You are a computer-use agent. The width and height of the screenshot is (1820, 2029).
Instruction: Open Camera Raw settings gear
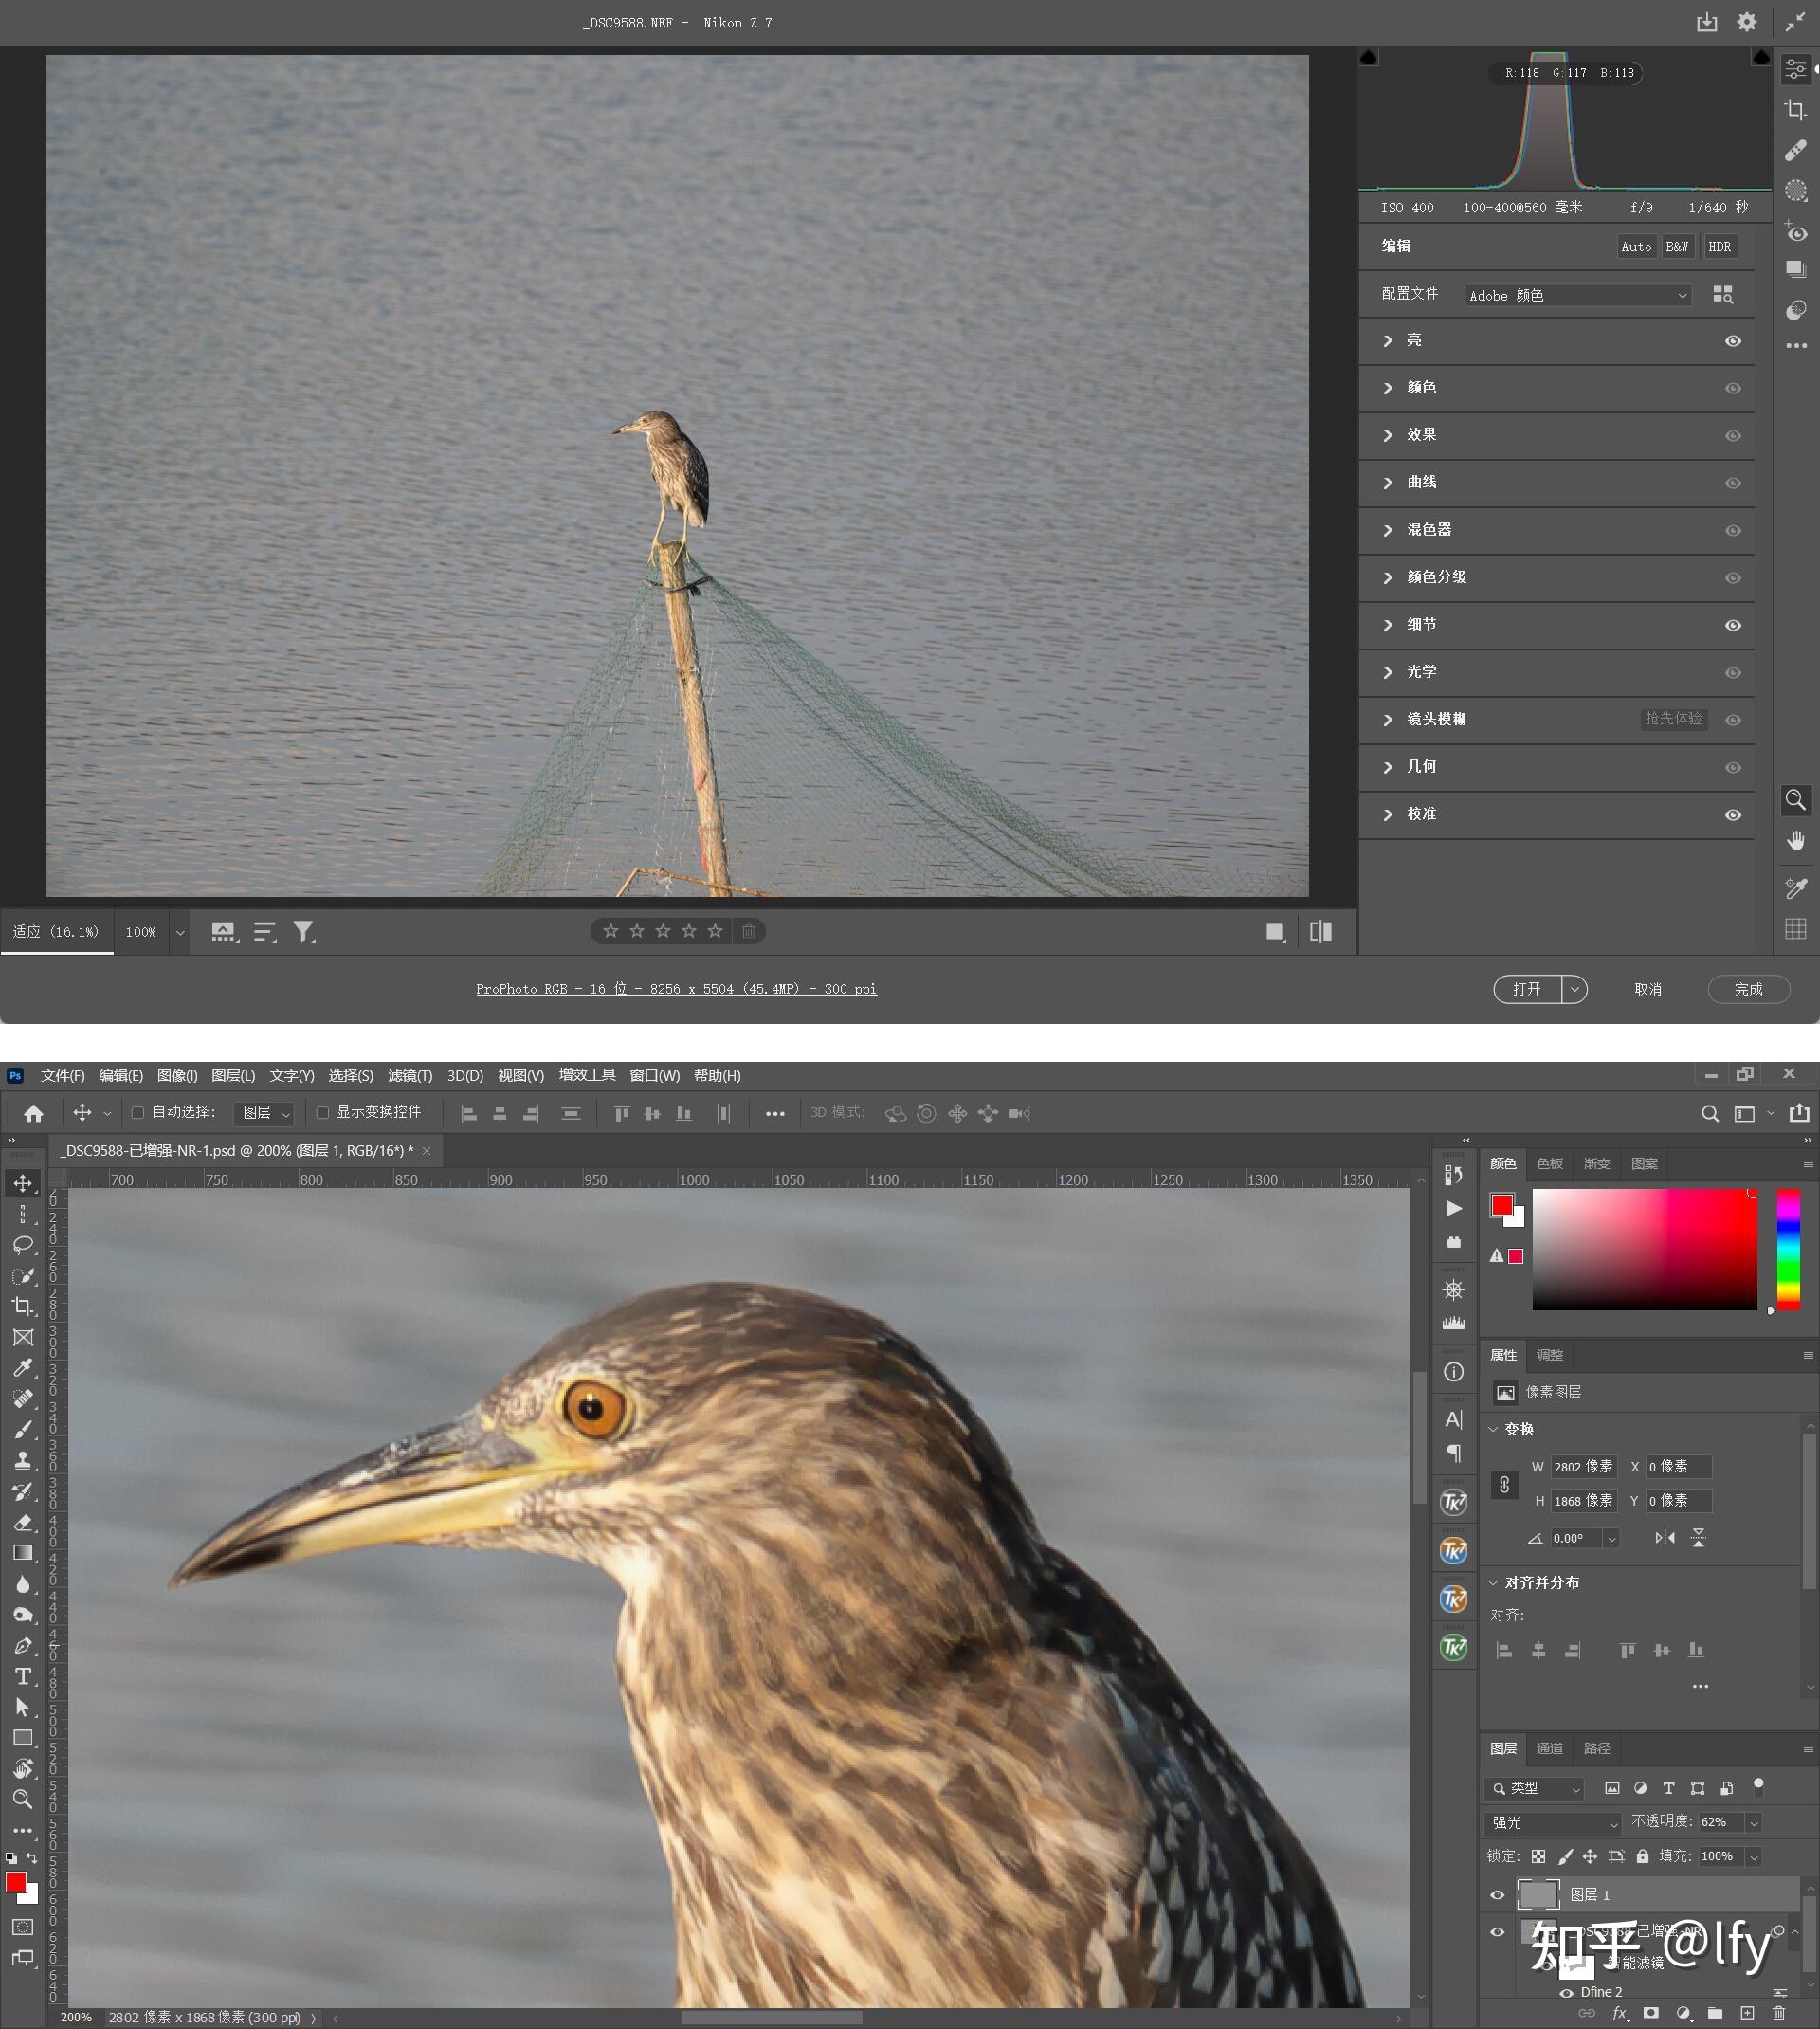(1747, 22)
